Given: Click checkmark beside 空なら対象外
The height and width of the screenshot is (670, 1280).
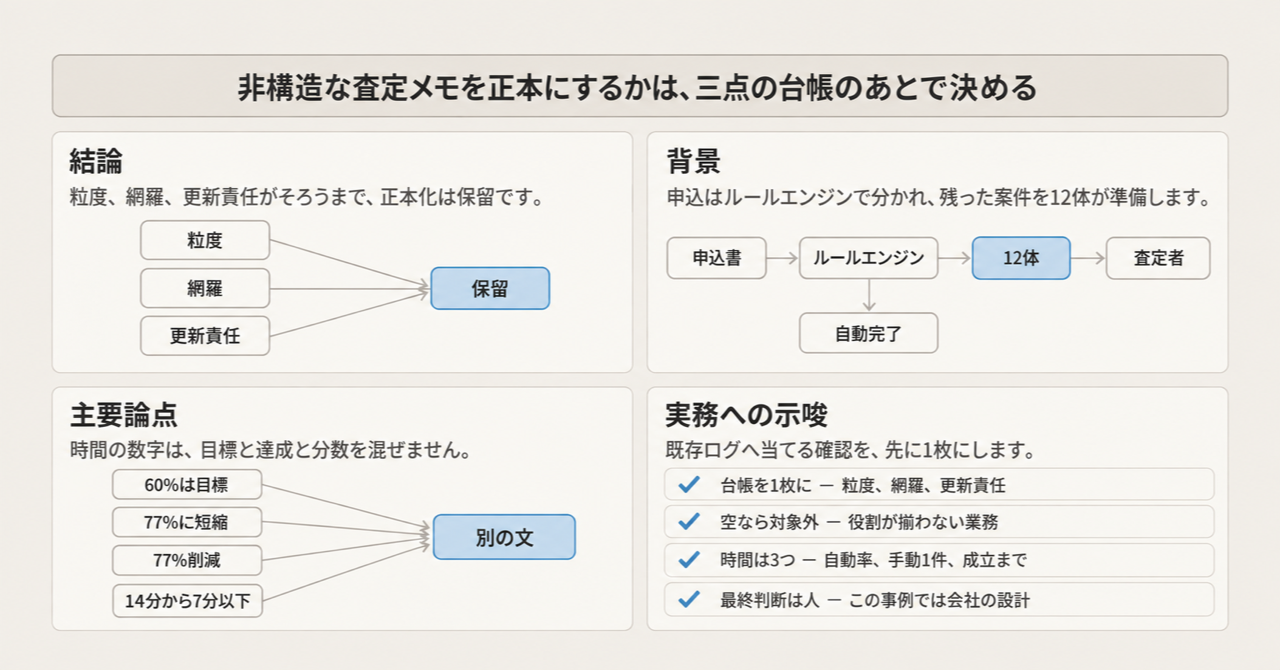Looking at the screenshot, I should (688, 522).
